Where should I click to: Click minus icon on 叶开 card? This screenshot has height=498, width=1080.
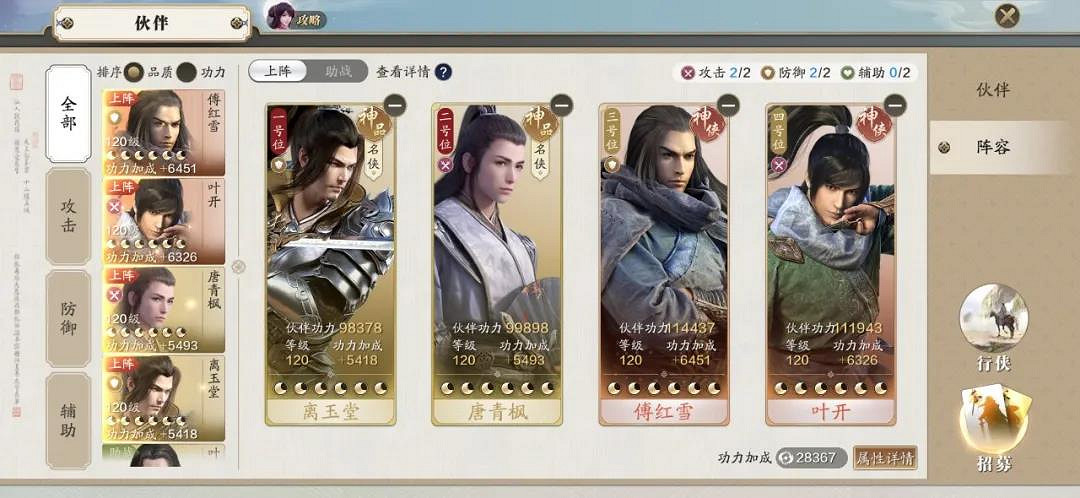point(895,105)
